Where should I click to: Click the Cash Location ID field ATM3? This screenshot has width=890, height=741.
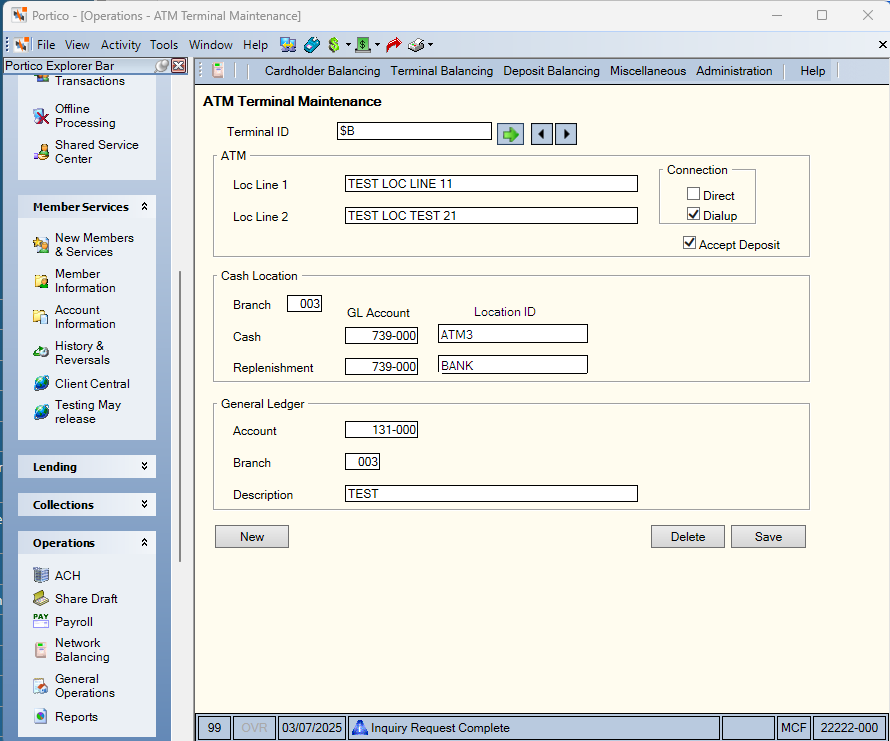click(x=513, y=334)
